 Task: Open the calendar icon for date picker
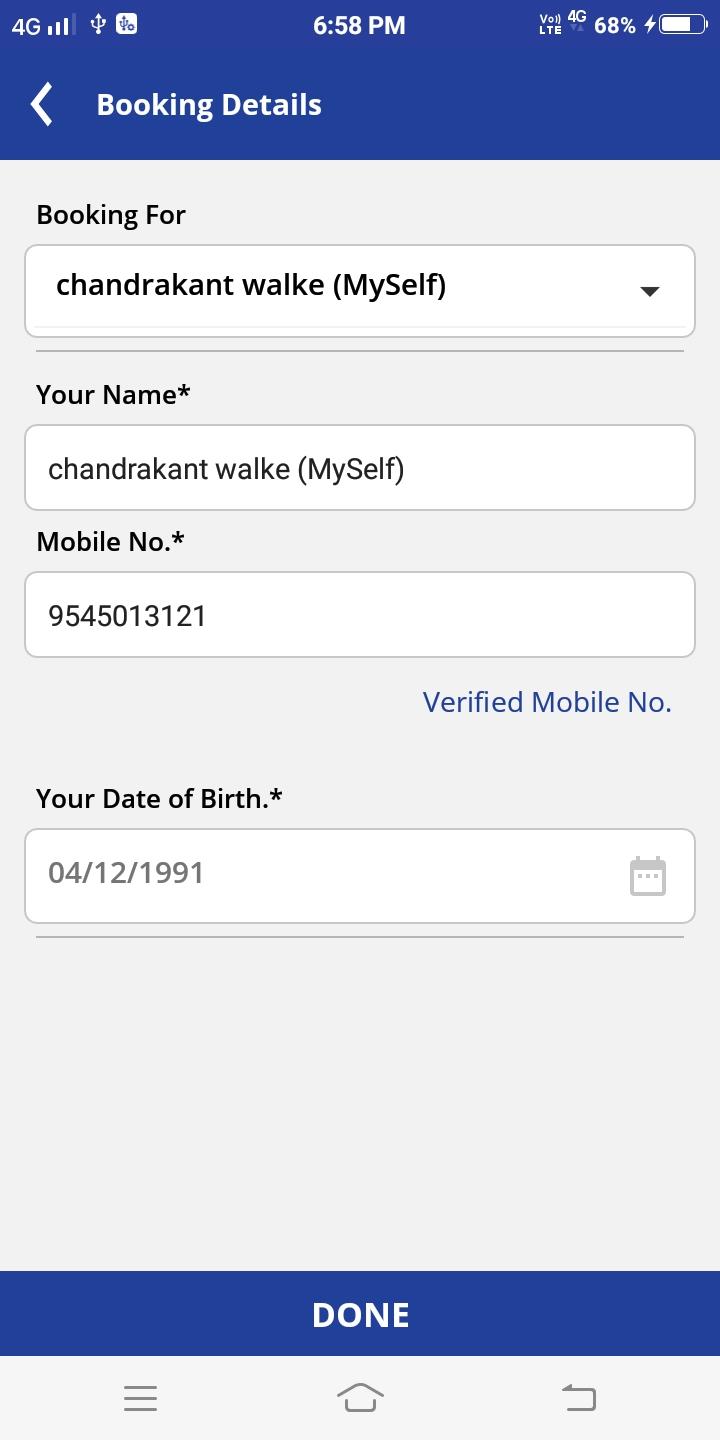click(x=648, y=876)
